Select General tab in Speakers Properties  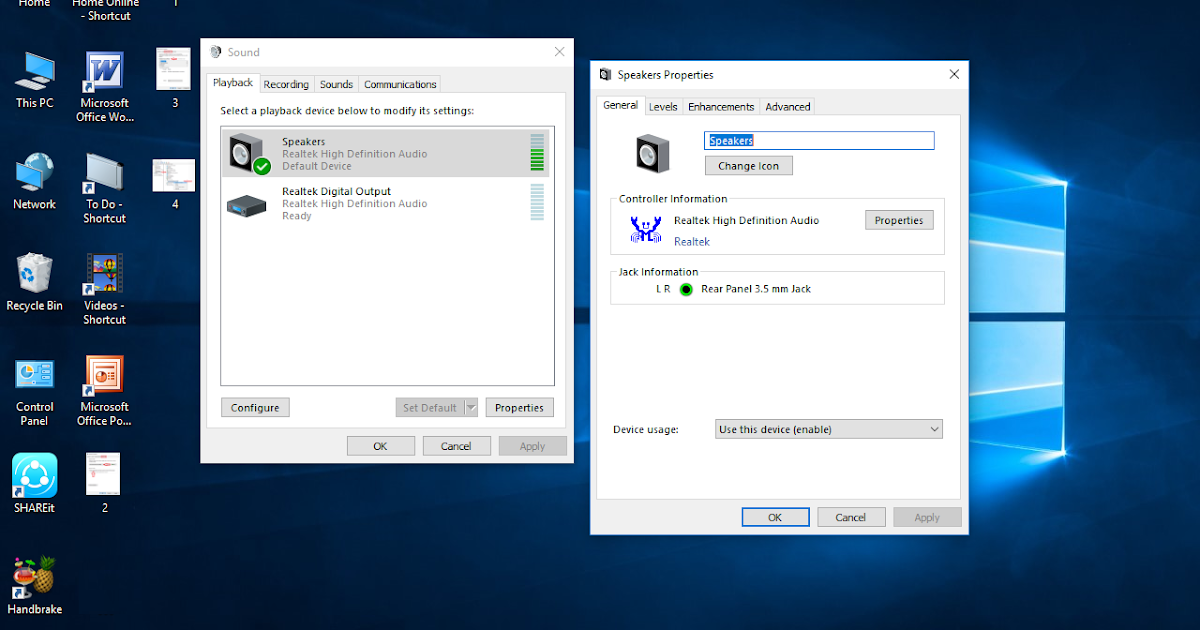(621, 105)
